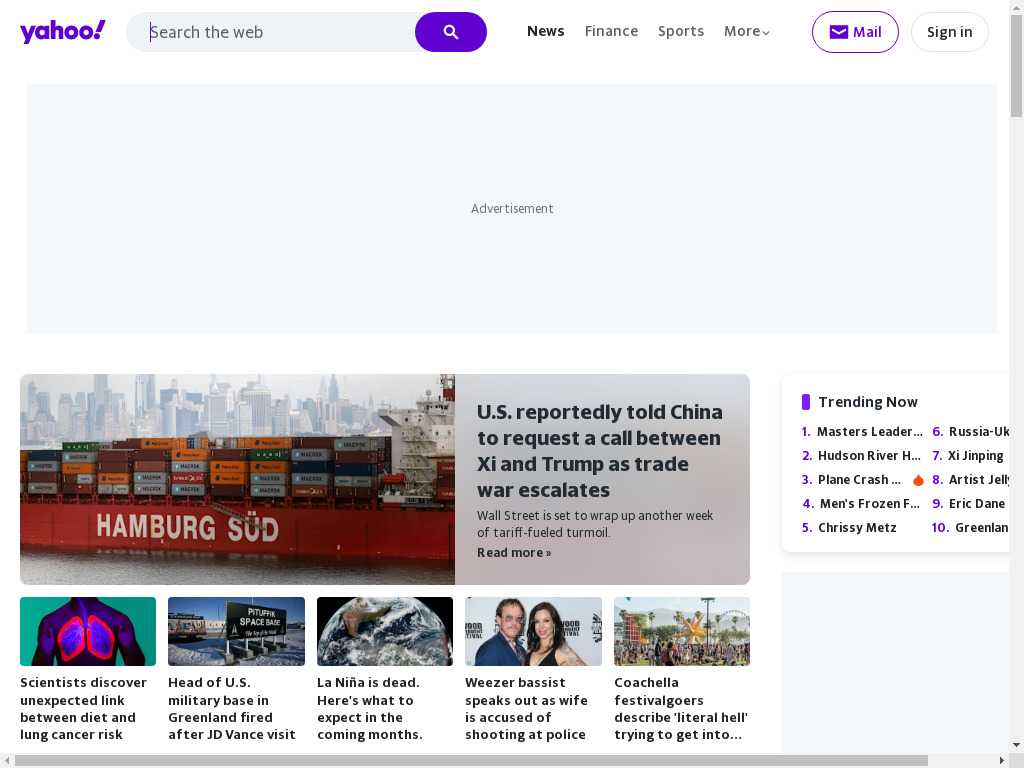Viewport: 1024px width, 768px height.
Task: Open the Coachella festival crowd thumbnail
Action: pos(682,632)
